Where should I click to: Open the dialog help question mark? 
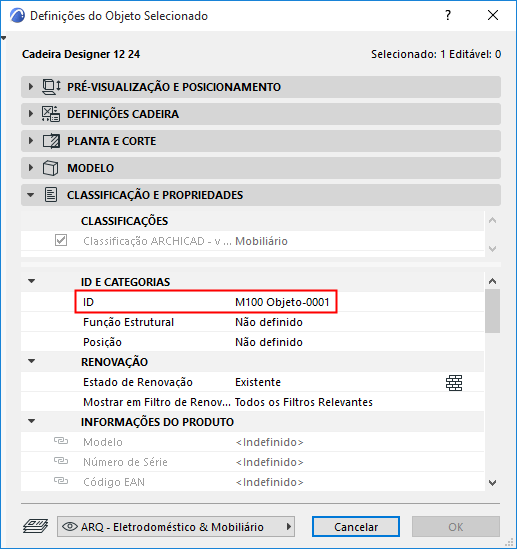448,15
